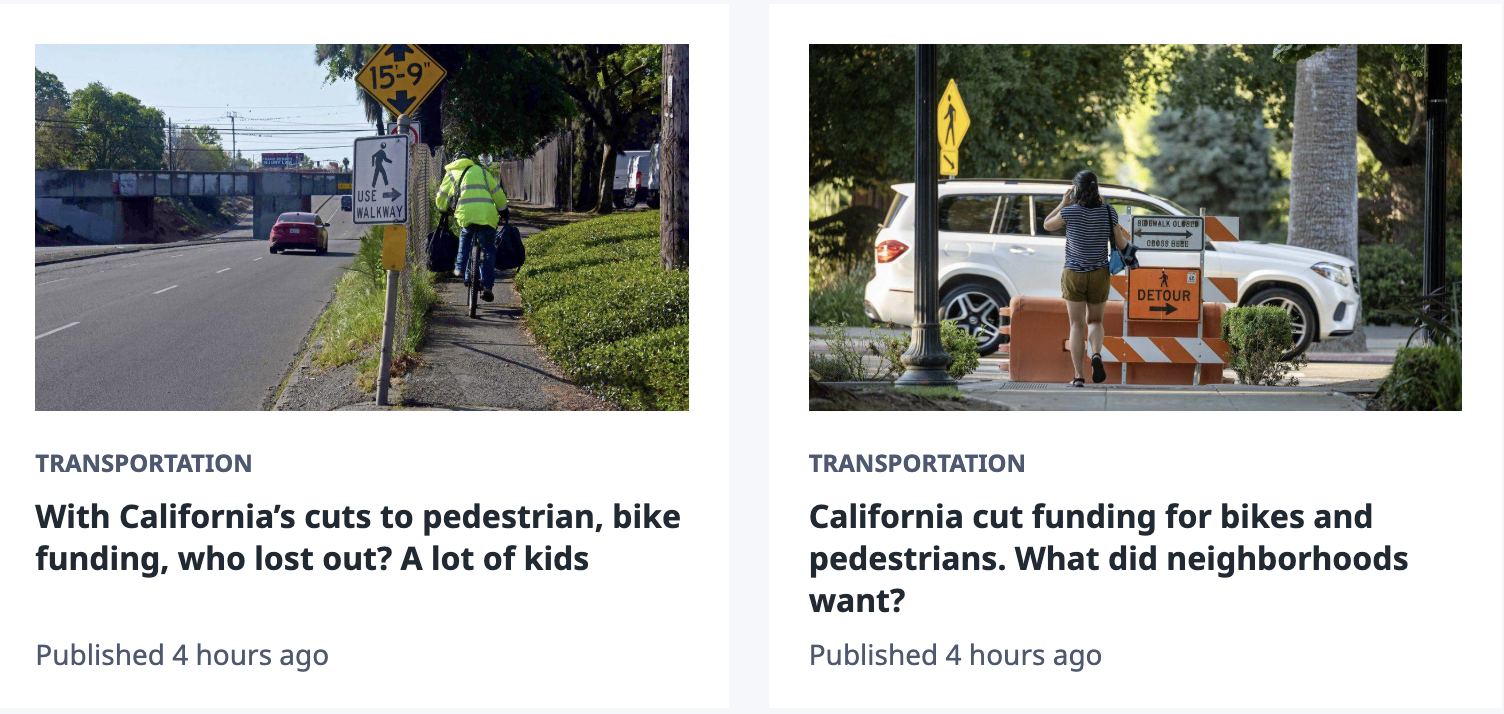Click the yellow pedestrian crossing sign

[x=952, y=118]
